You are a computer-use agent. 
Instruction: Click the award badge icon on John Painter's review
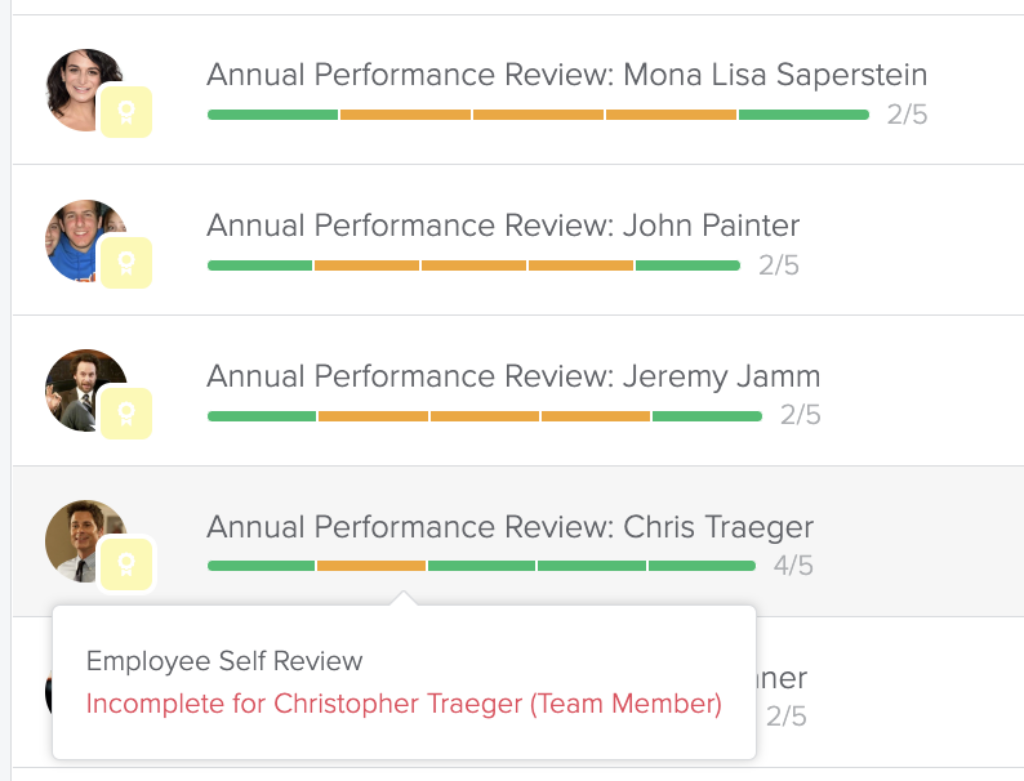(x=124, y=263)
